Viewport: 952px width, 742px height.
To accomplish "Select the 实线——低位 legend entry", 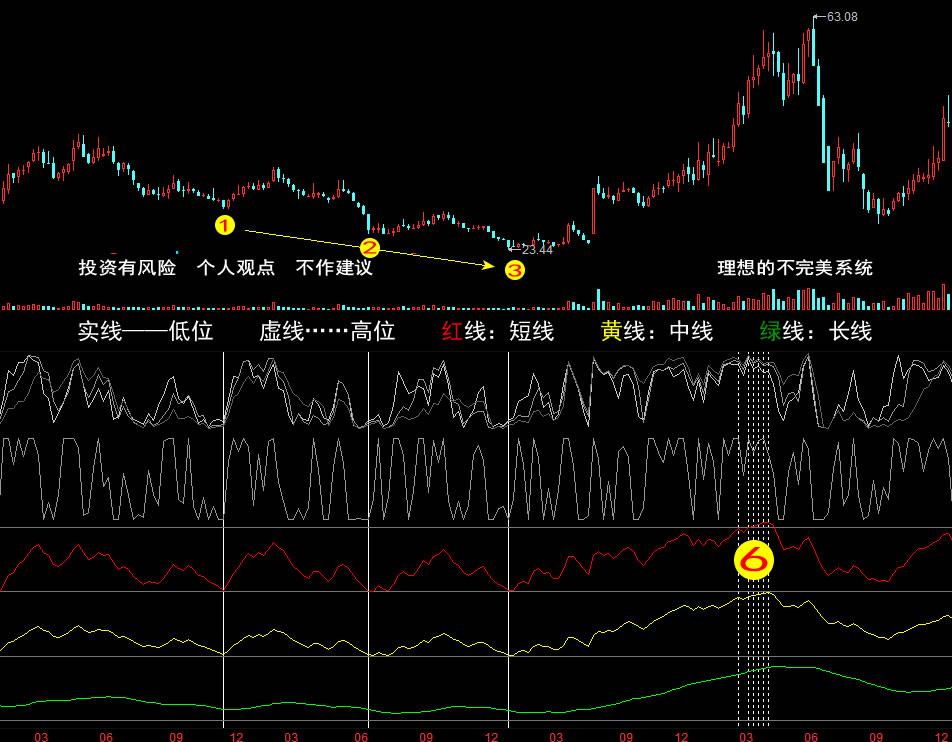I will (146, 332).
